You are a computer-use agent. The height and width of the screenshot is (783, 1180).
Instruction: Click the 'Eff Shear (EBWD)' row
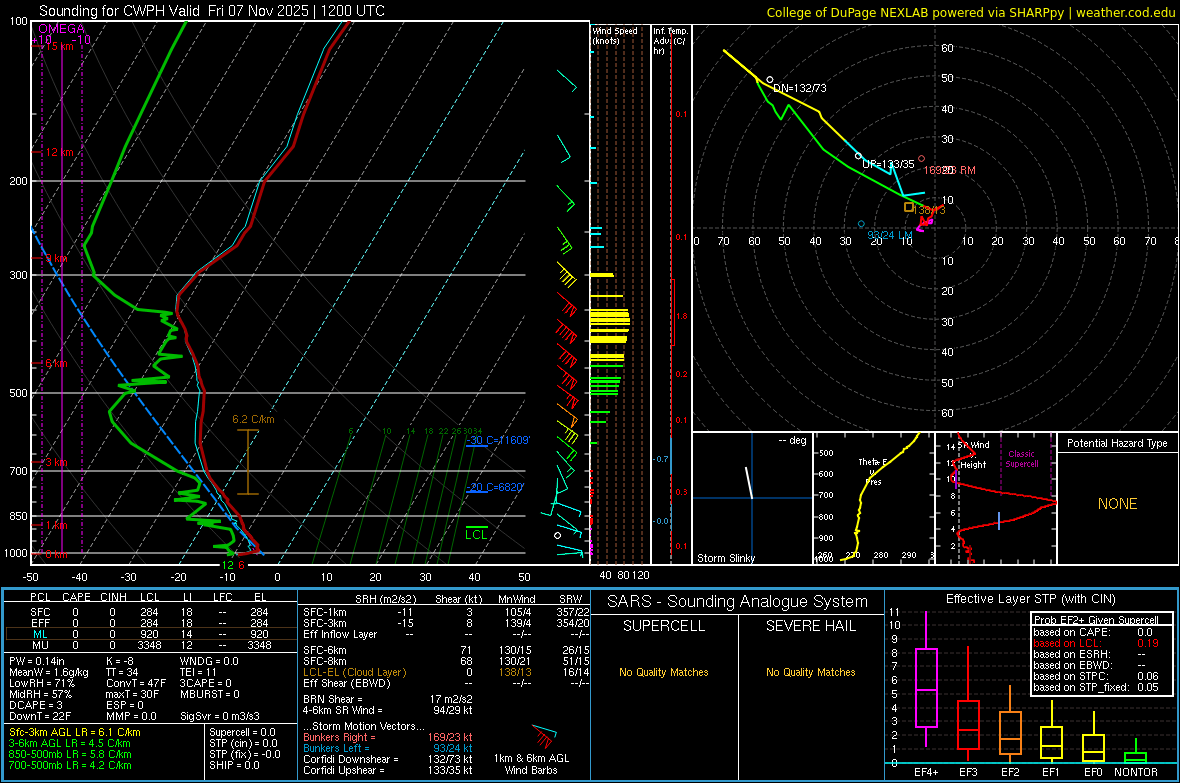[446, 683]
